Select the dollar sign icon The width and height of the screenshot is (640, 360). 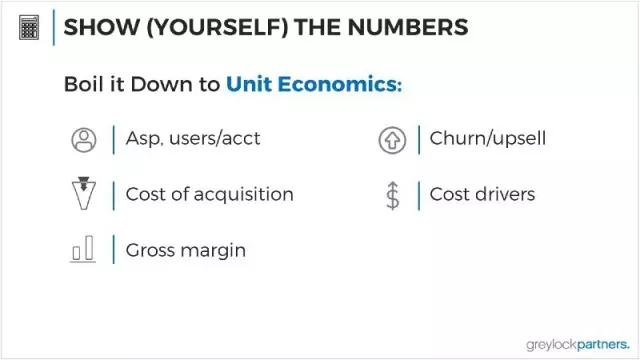(393, 196)
